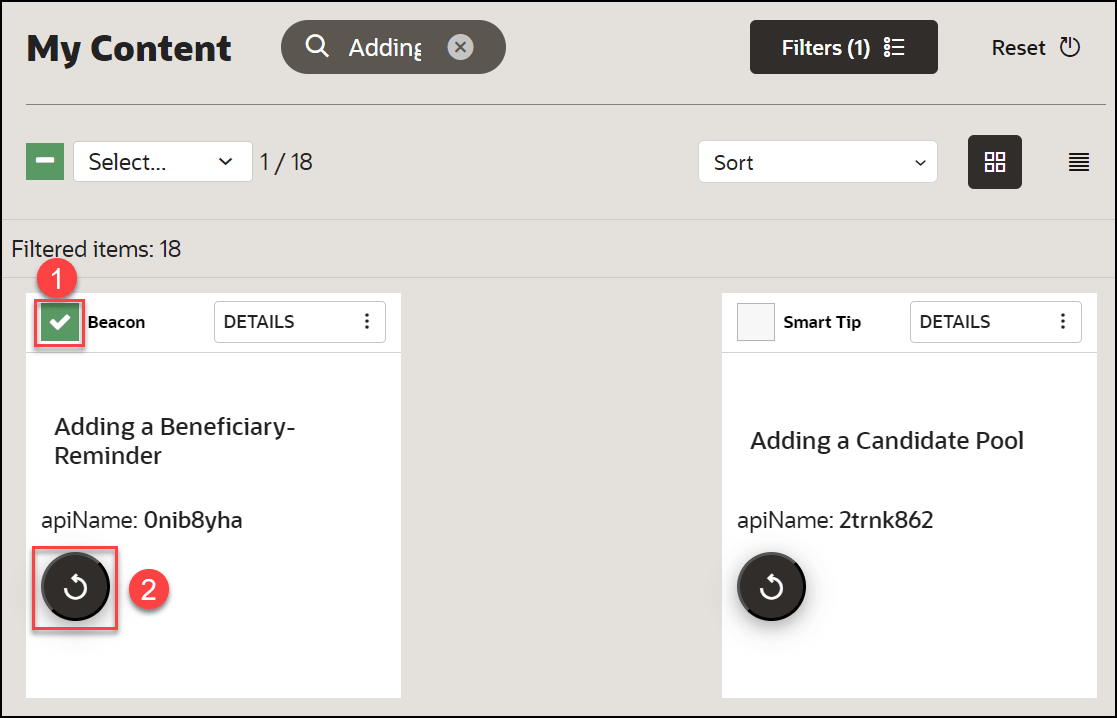Image resolution: width=1117 pixels, height=718 pixels.
Task: Click the search magnifier icon
Action: [x=317, y=46]
